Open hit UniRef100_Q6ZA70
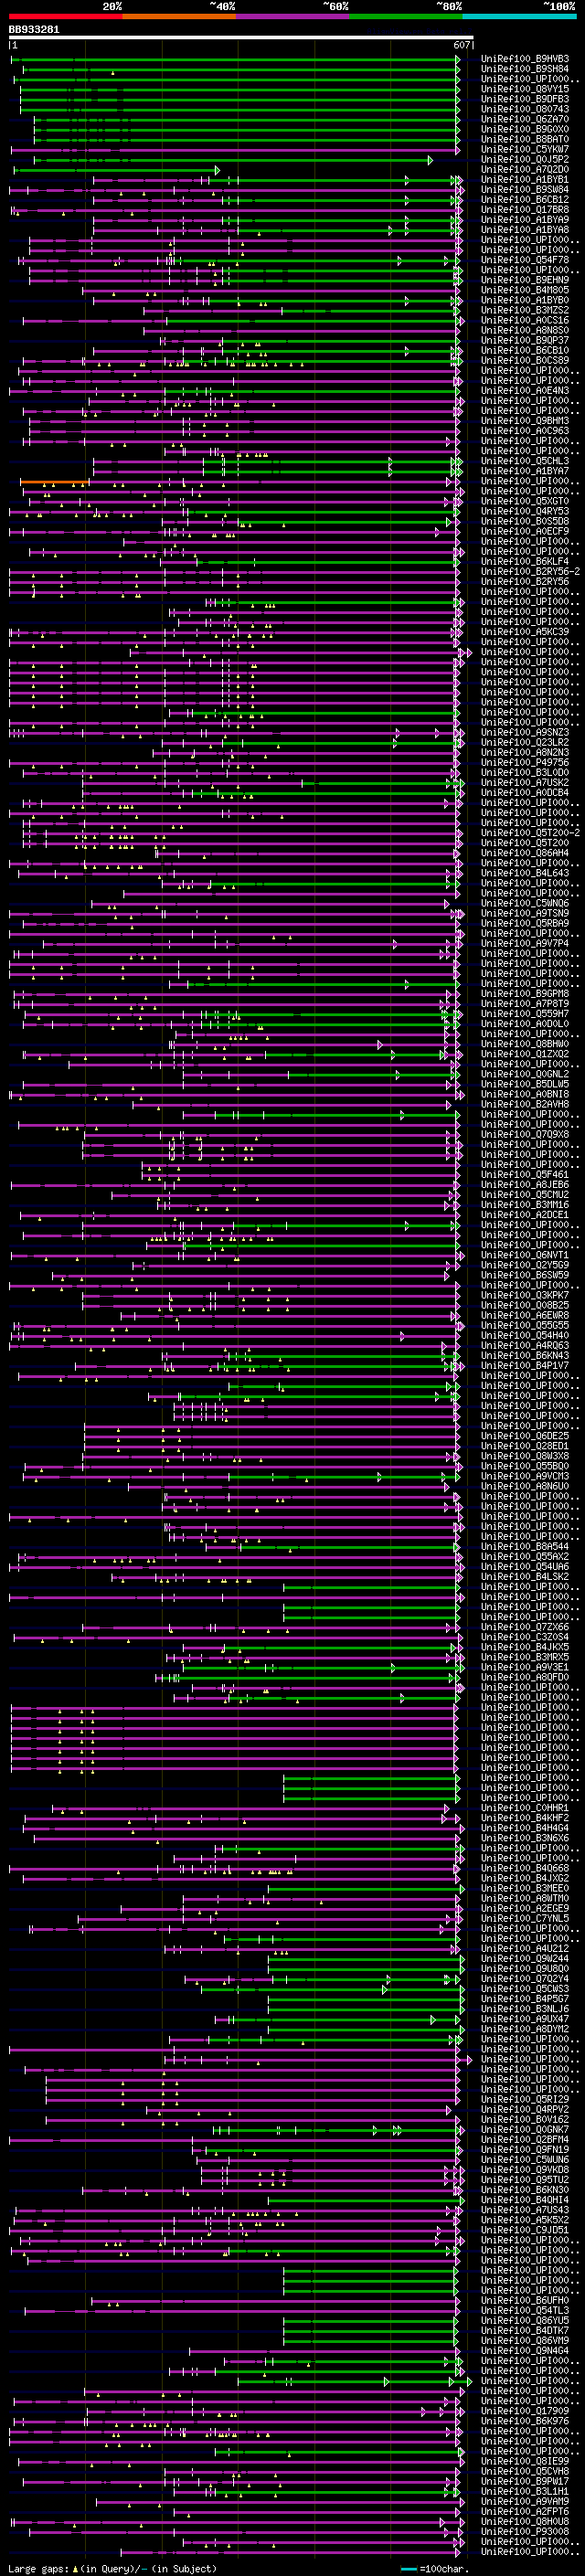Image resolution: width=585 pixels, height=2576 pixels. coord(525,119)
